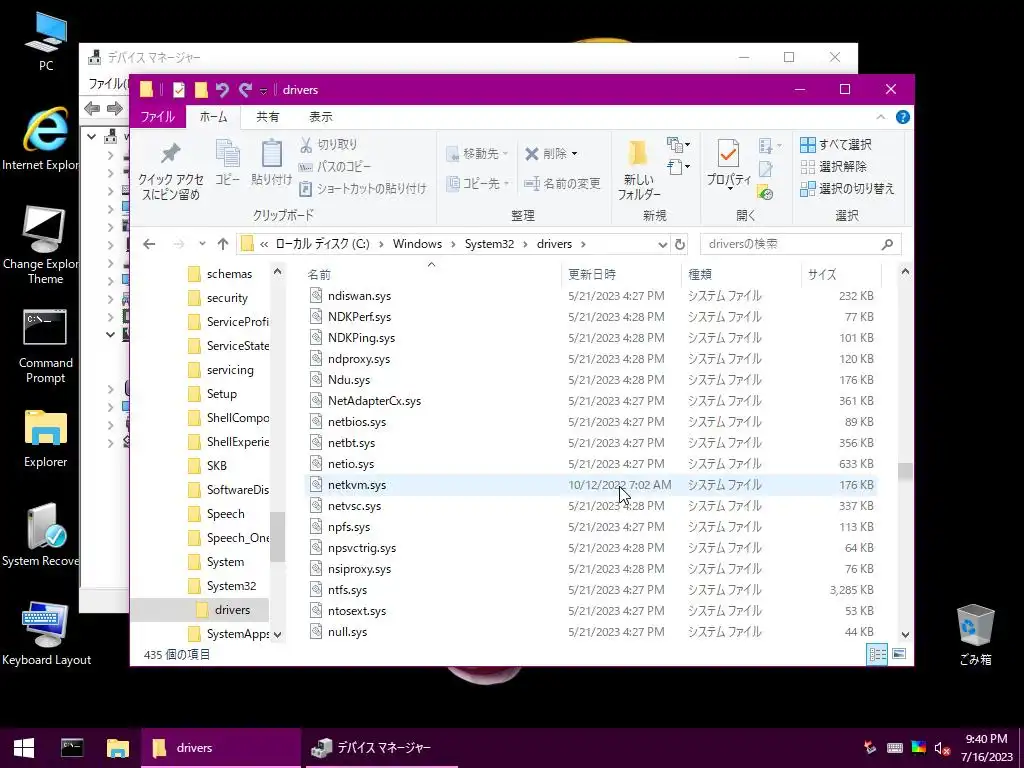Click the Paste clipboard icon
Viewport: 1024px width, 768px height.
272,163
